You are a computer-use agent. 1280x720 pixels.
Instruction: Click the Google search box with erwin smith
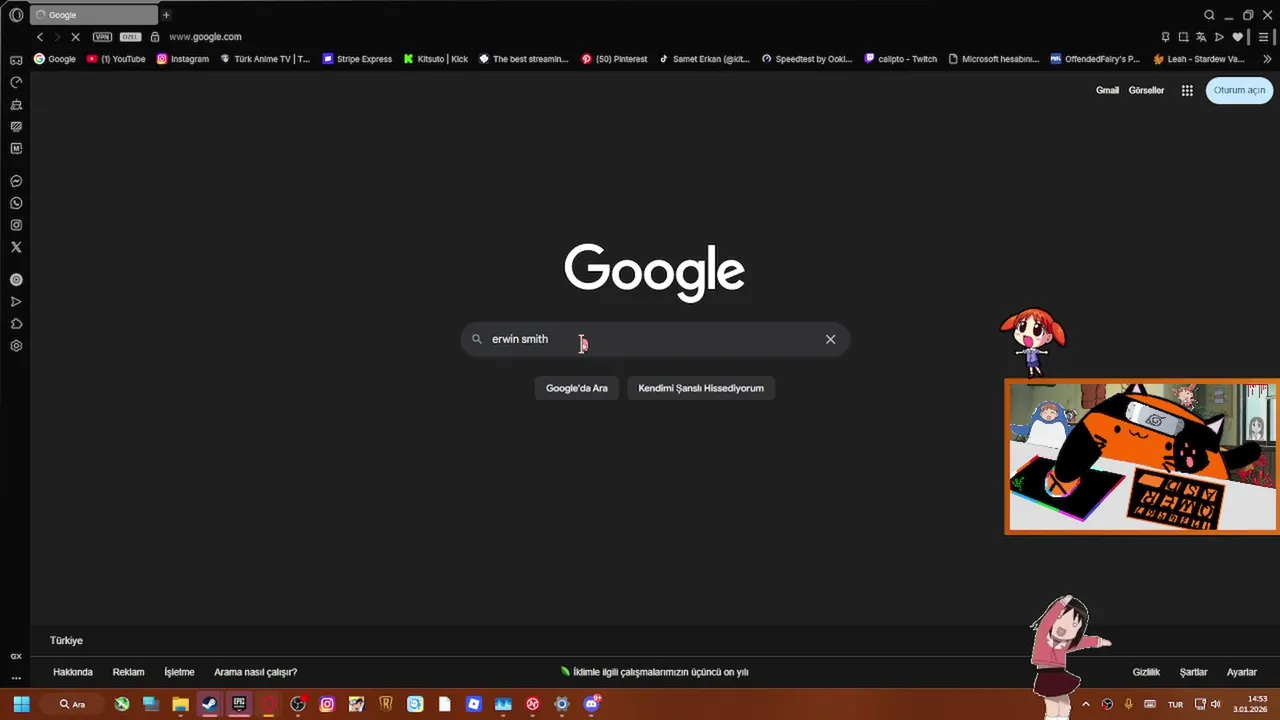655,339
